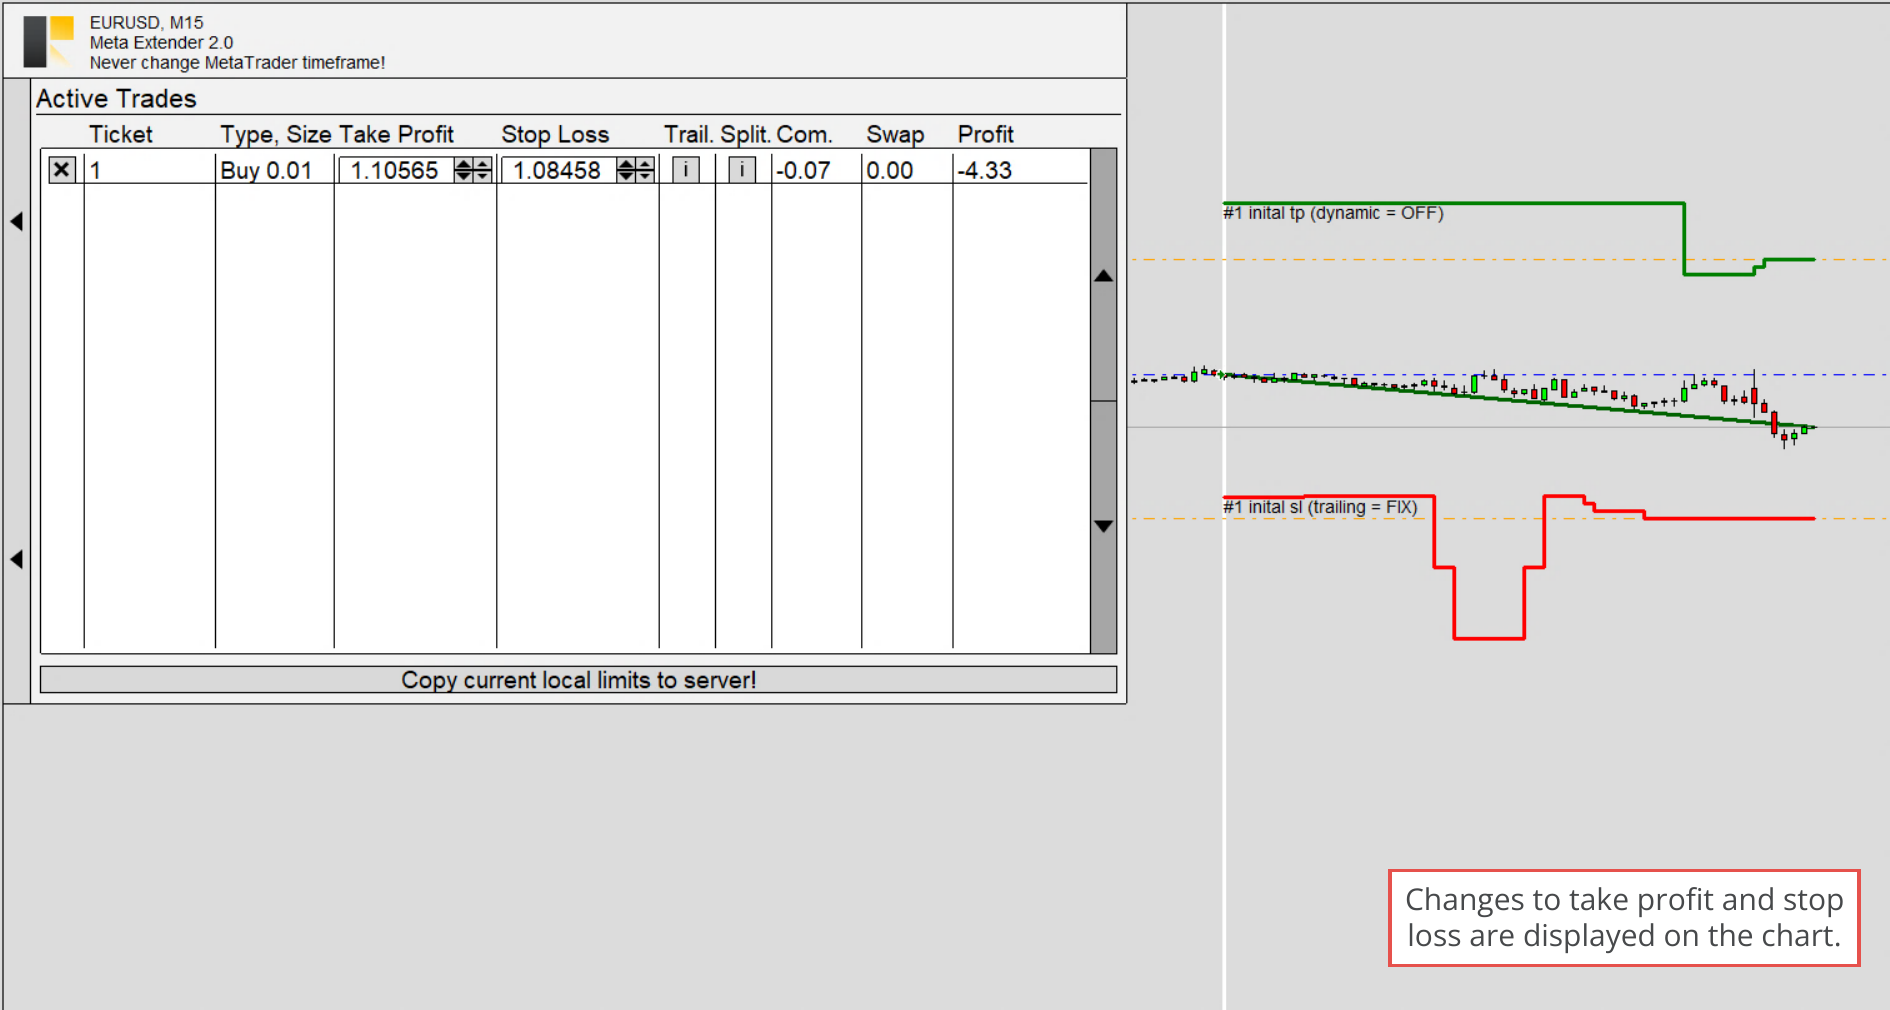This screenshot has width=1890, height=1010.
Task: Open Trail info button for ticket 1
Action: pyautogui.click(x=686, y=170)
